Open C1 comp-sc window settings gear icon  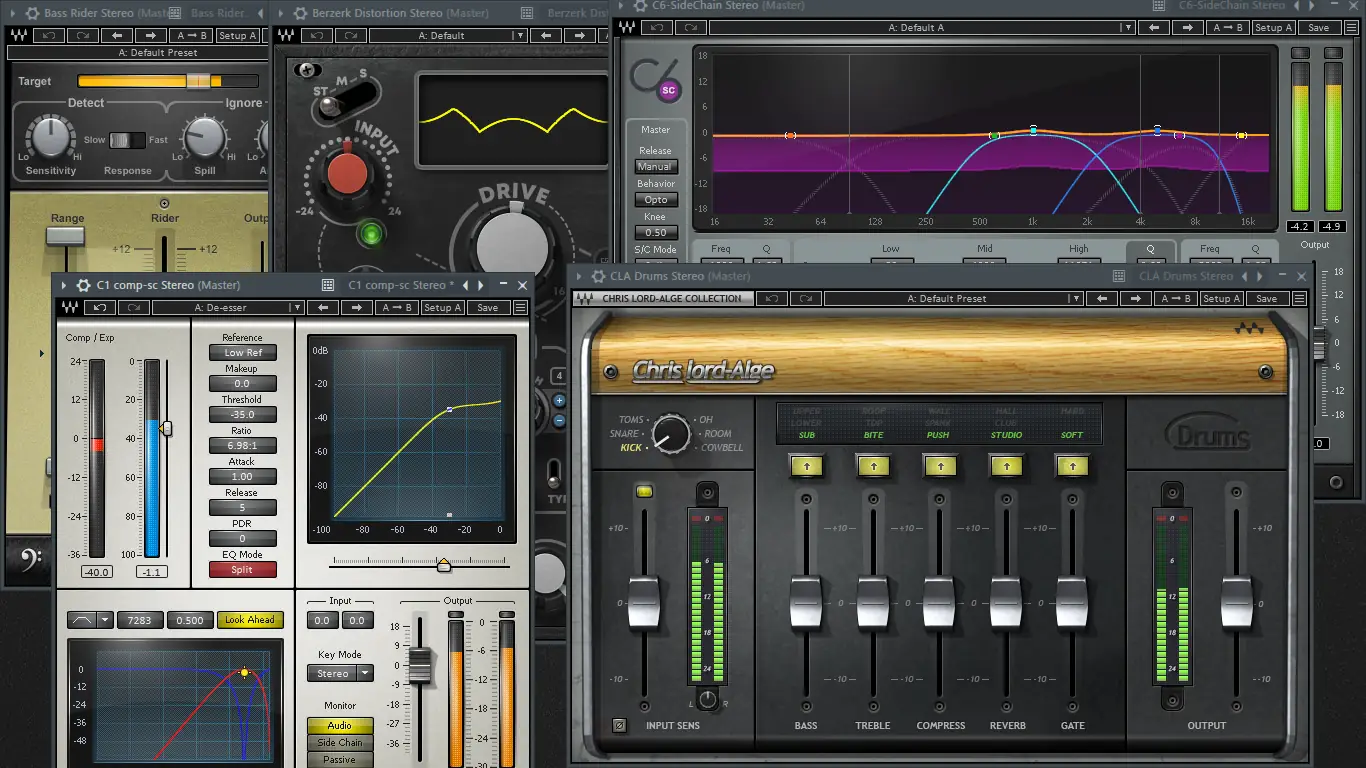(x=84, y=285)
